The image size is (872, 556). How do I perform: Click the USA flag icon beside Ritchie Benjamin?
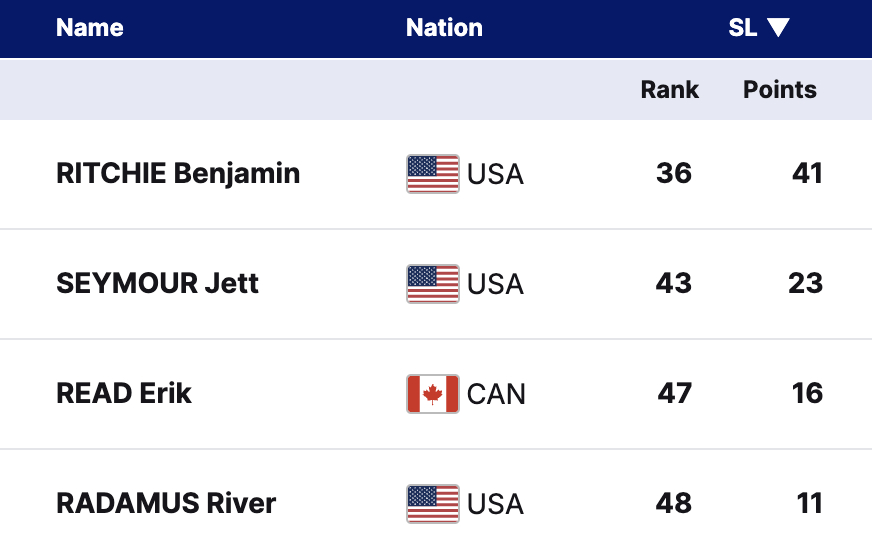[433, 174]
